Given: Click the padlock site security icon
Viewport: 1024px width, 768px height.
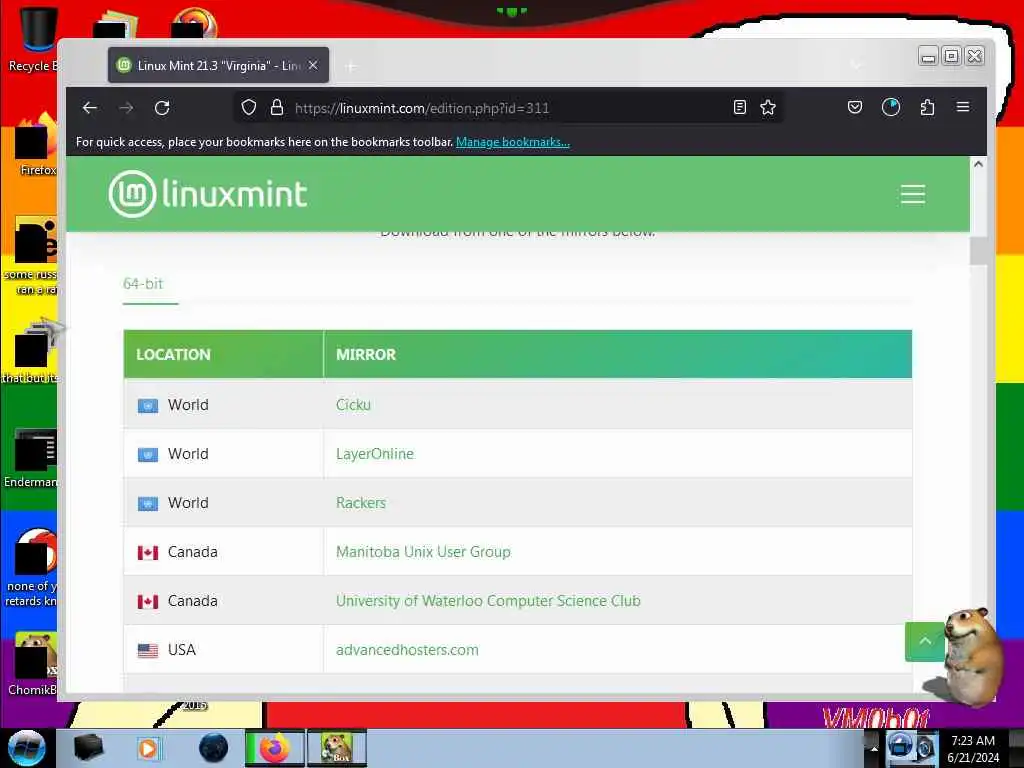Looking at the screenshot, I should pyautogui.click(x=277, y=108).
